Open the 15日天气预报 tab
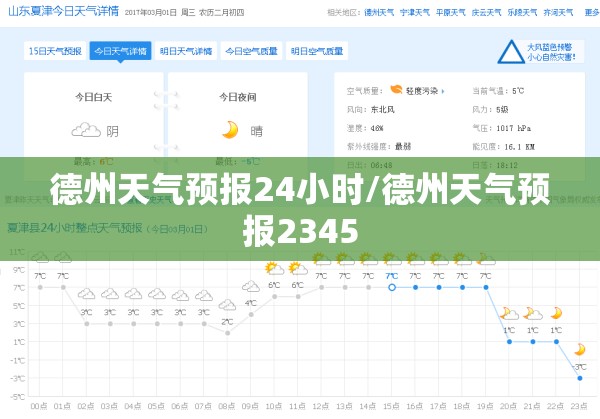Image resolution: width=600 pixels, height=419 pixels. pos(55,51)
